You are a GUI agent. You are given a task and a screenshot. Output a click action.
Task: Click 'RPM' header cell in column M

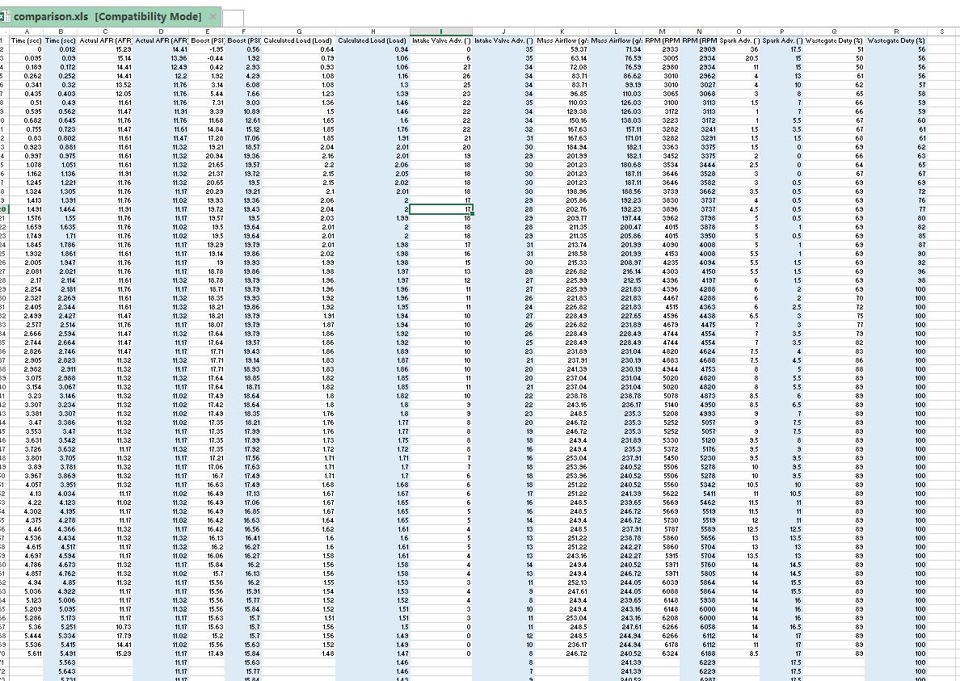pyautogui.click(x=662, y=40)
